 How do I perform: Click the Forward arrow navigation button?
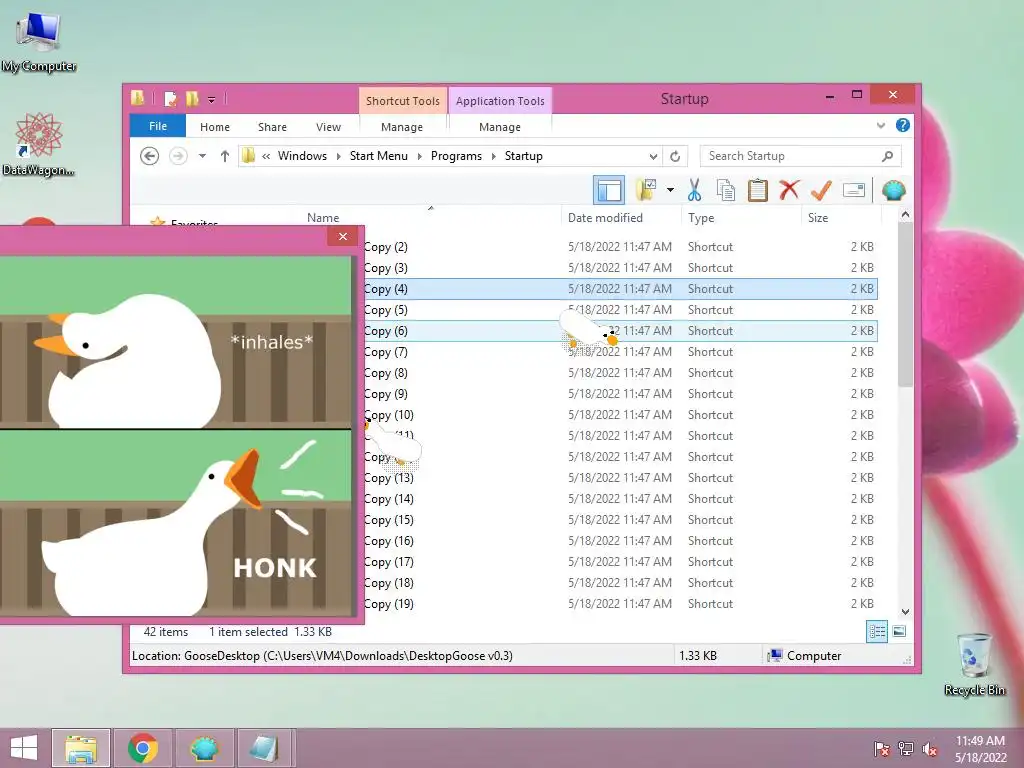click(x=178, y=156)
